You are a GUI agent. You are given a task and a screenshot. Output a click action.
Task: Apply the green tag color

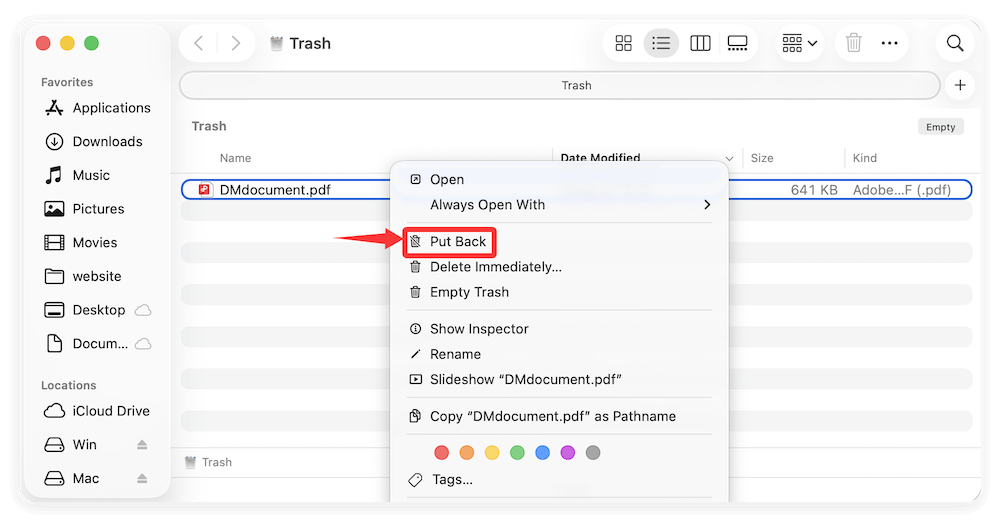coord(517,453)
